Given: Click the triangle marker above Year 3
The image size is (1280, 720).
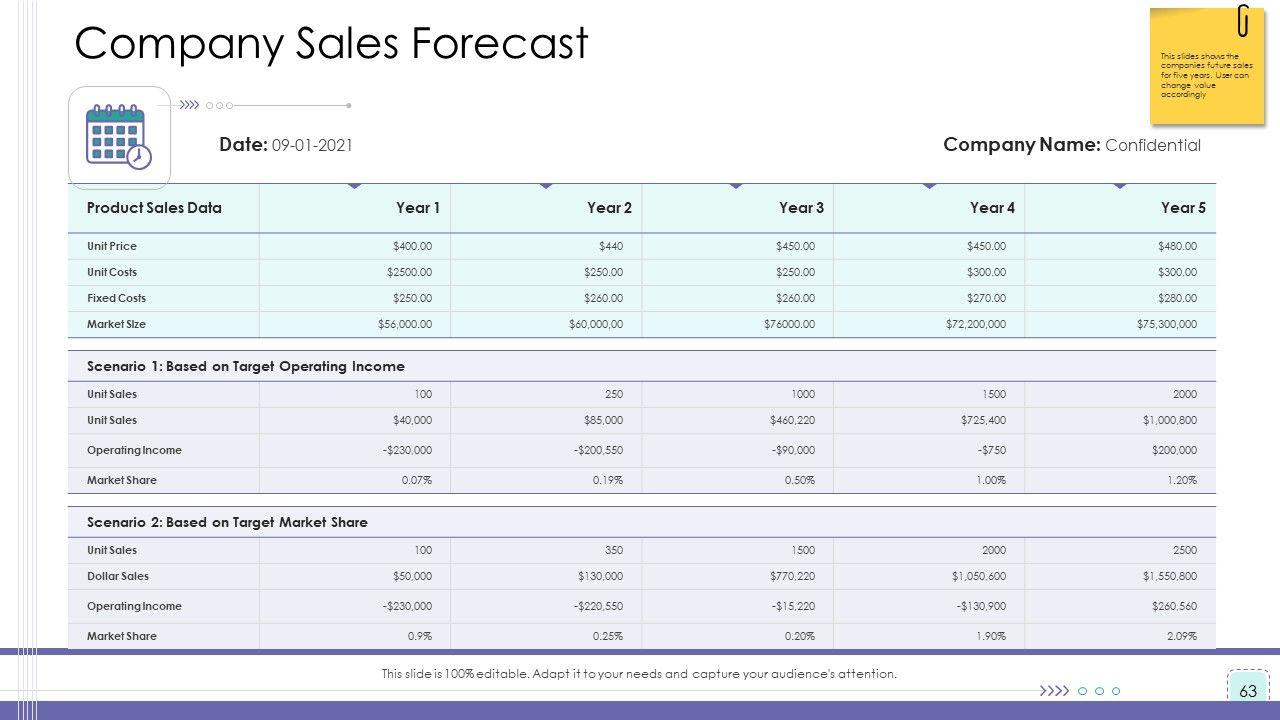Looking at the screenshot, I should coord(736,186).
